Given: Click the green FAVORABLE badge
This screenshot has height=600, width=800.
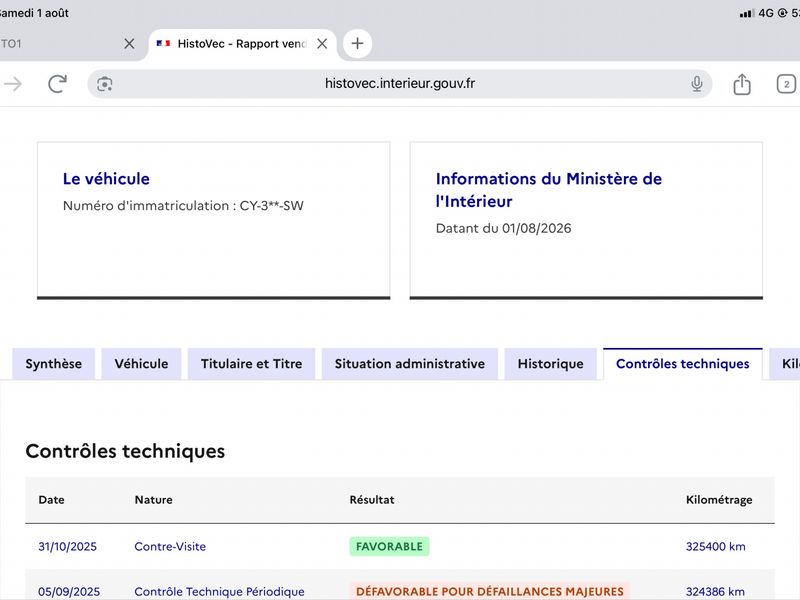Looking at the screenshot, I should coord(389,546).
